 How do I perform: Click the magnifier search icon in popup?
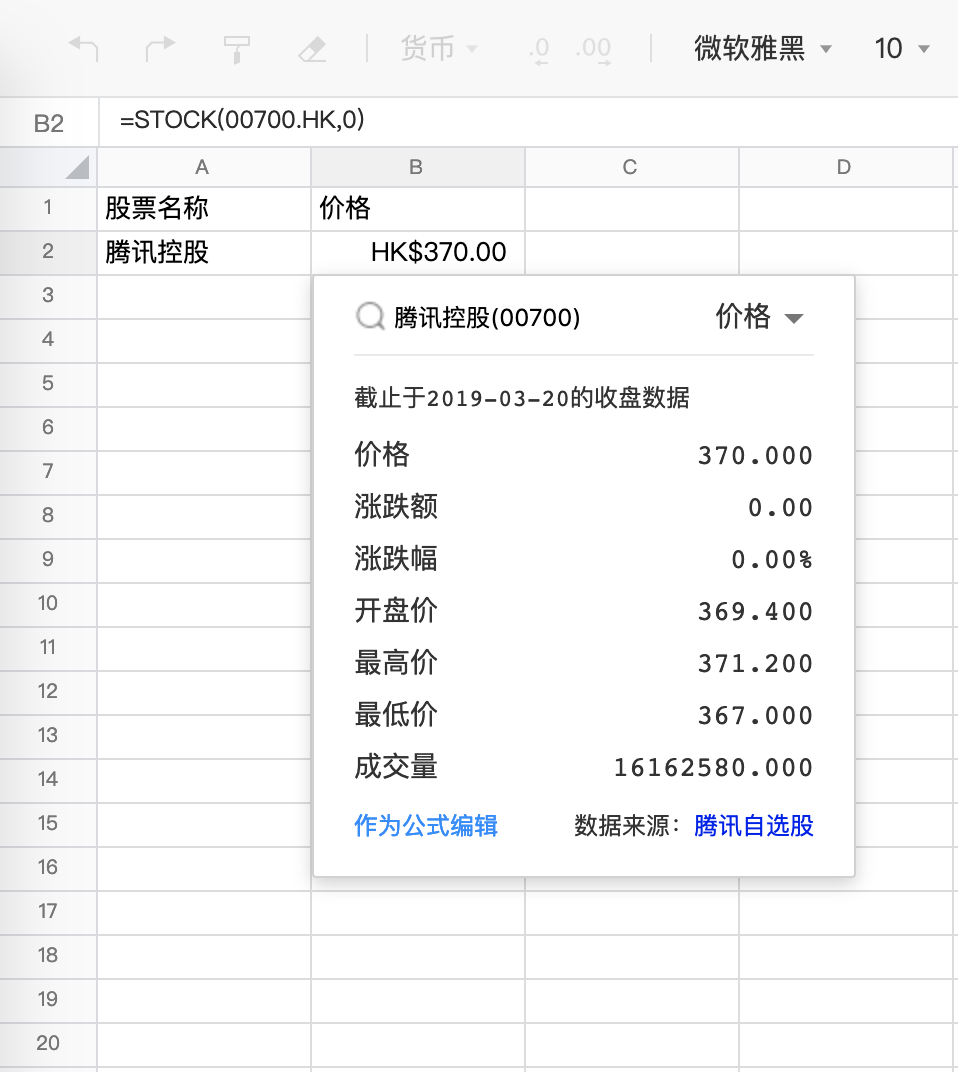[371, 317]
